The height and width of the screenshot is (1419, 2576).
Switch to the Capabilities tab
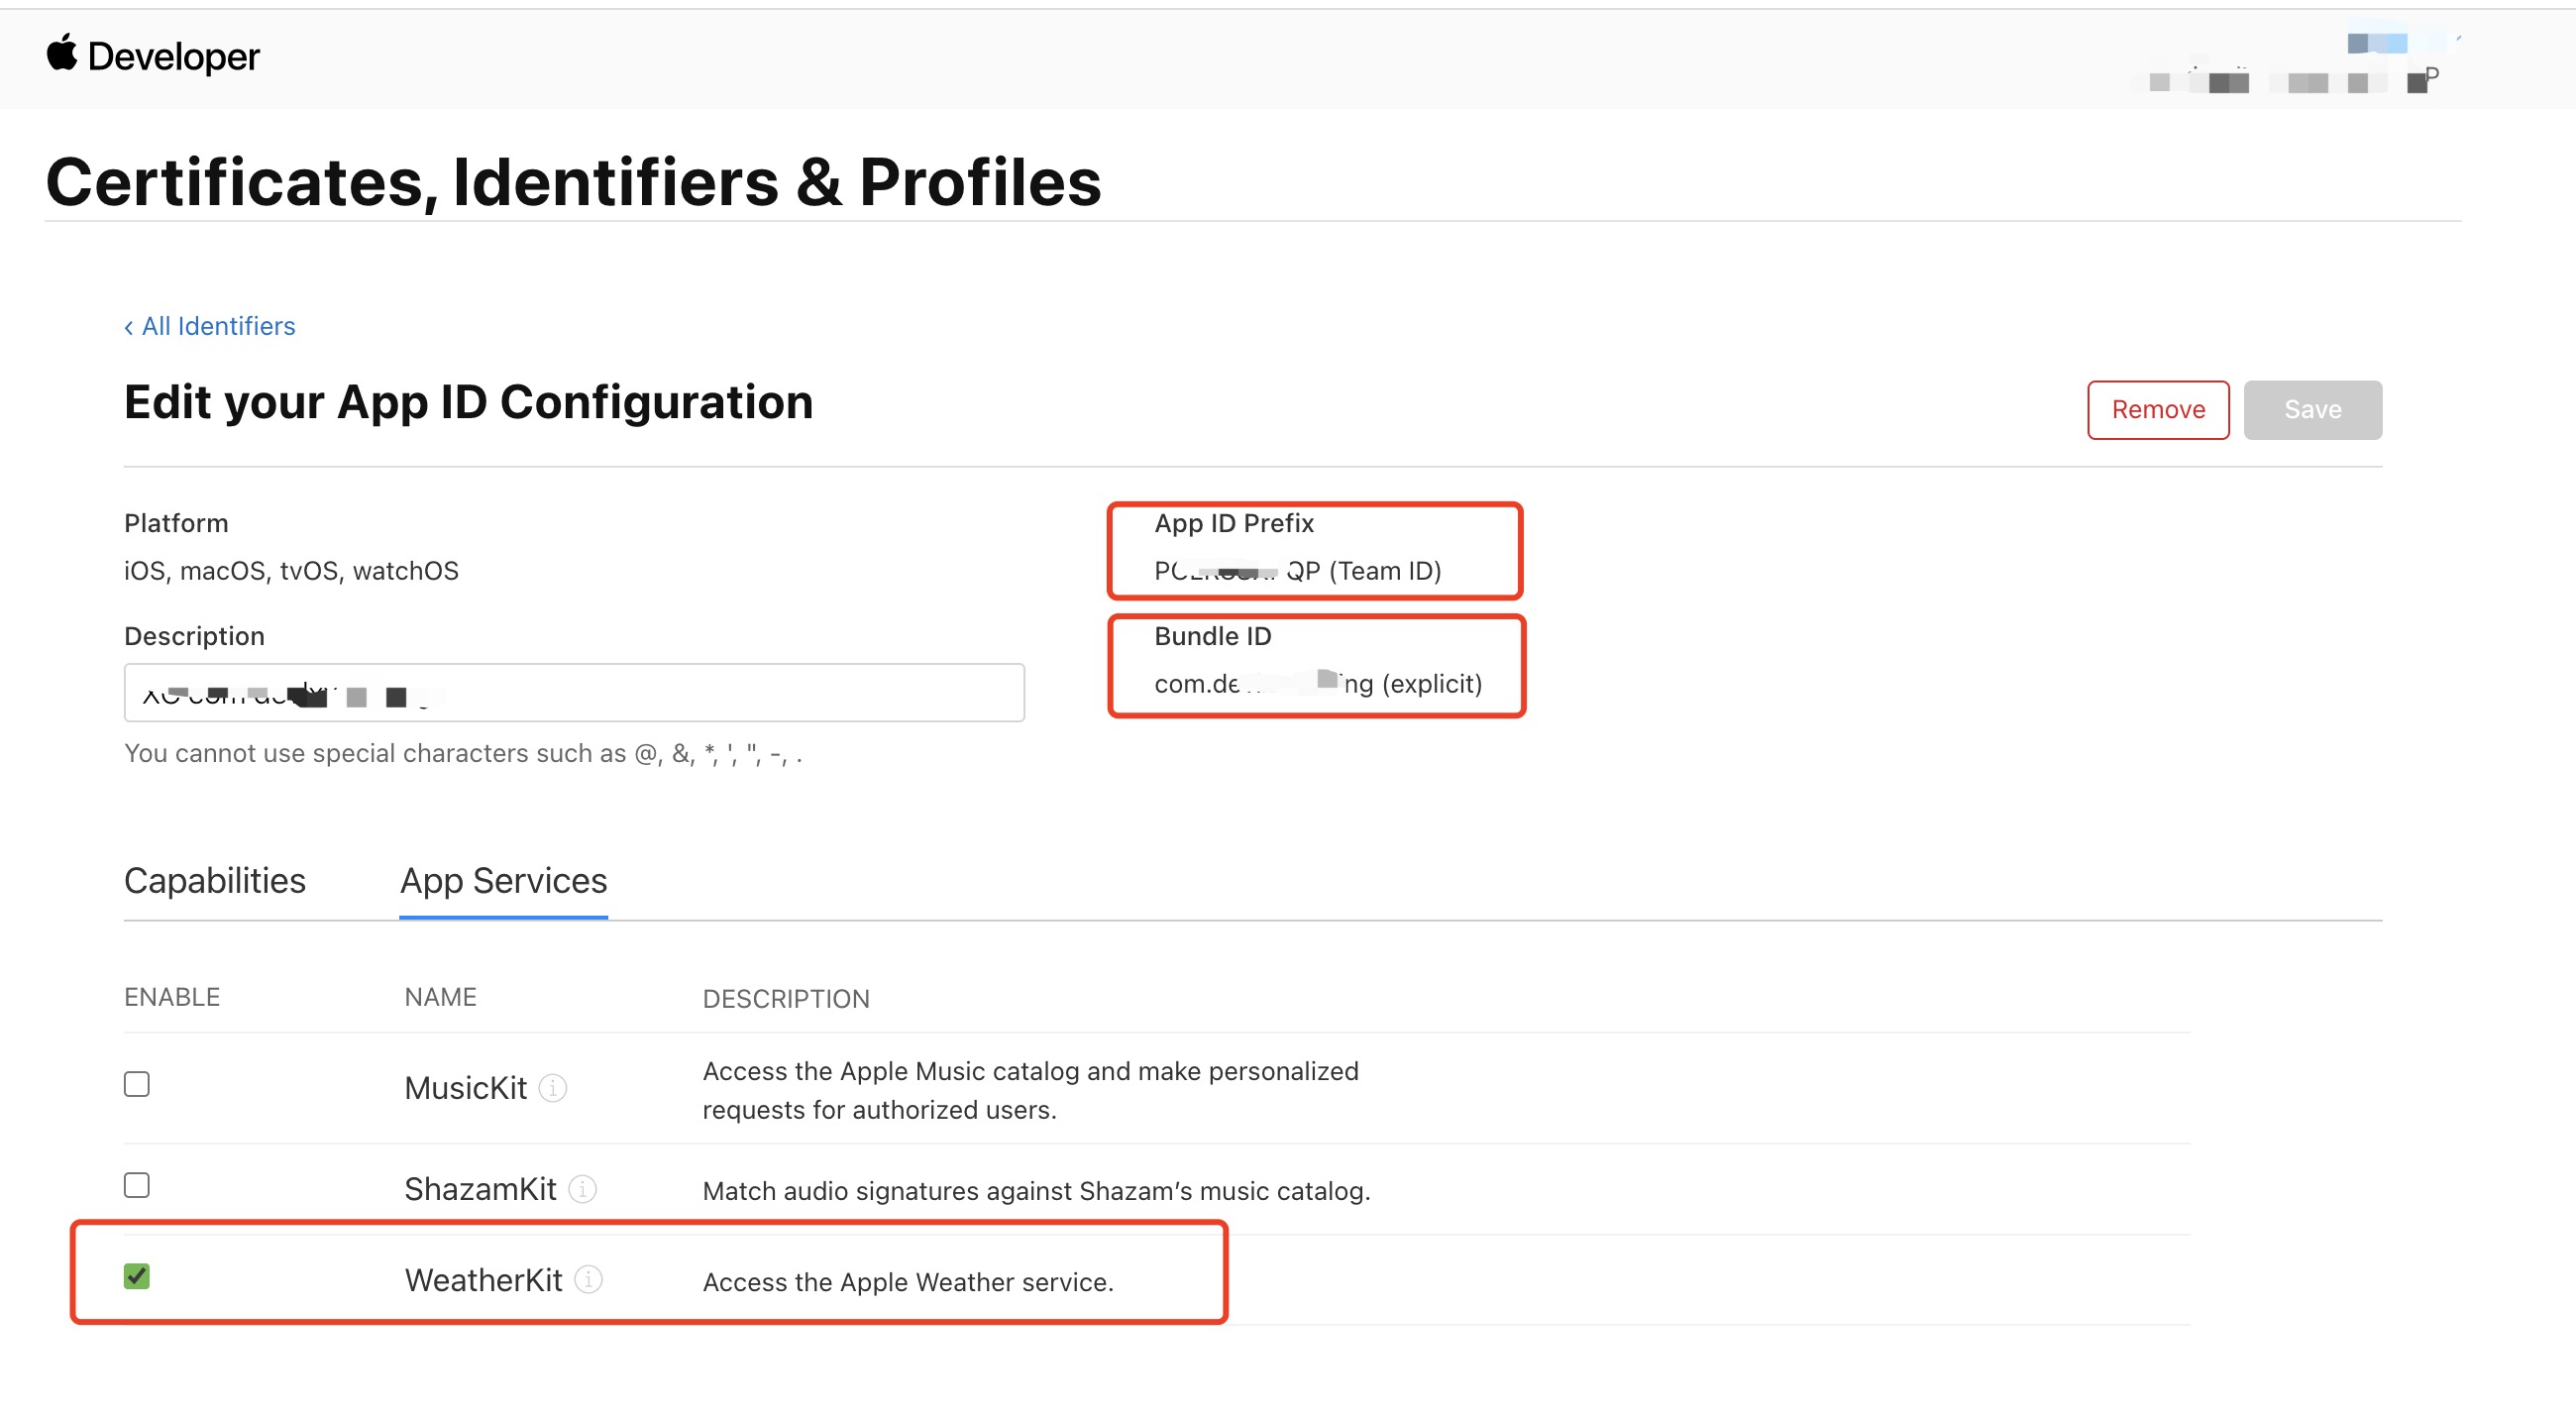click(x=215, y=880)
